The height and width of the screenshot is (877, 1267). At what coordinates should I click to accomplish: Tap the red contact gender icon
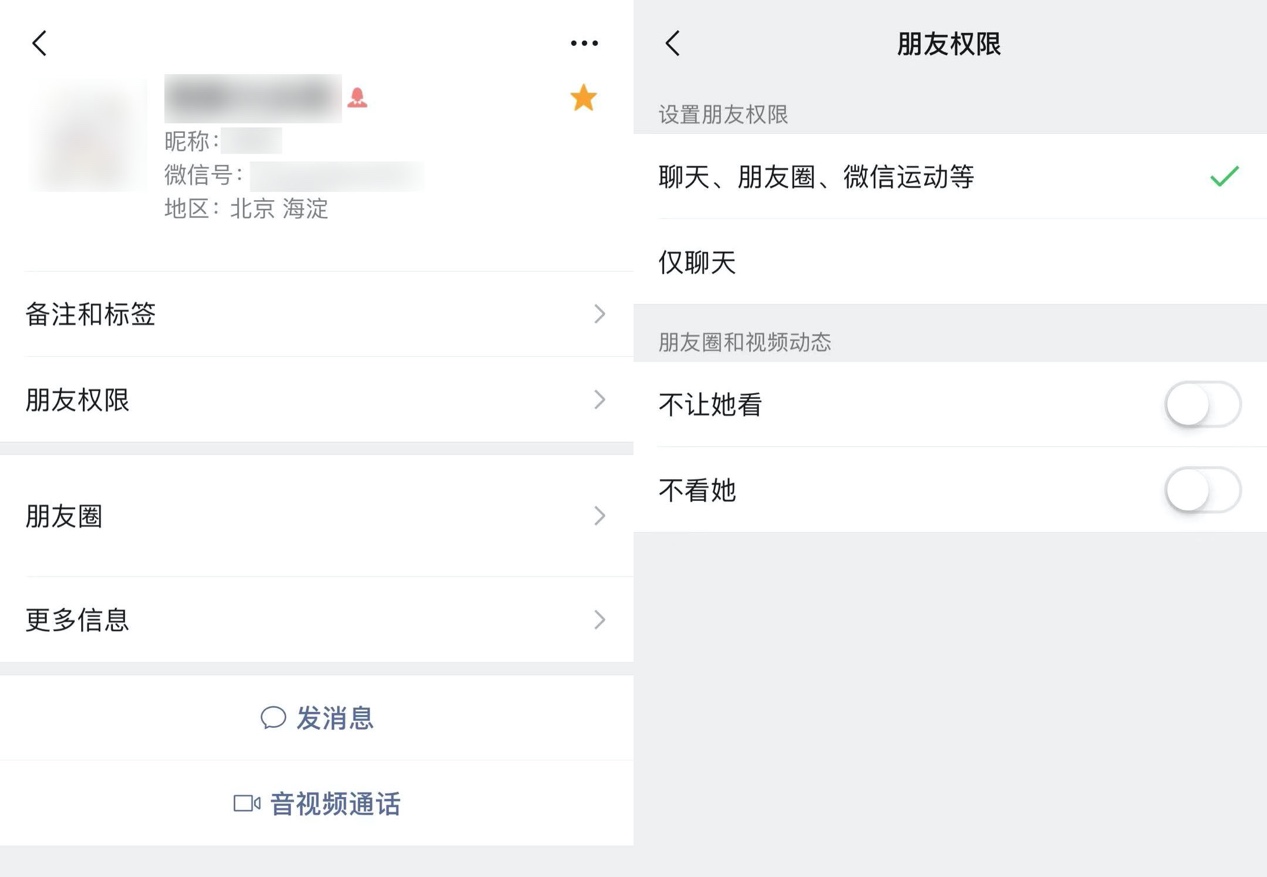pos(357,98)
